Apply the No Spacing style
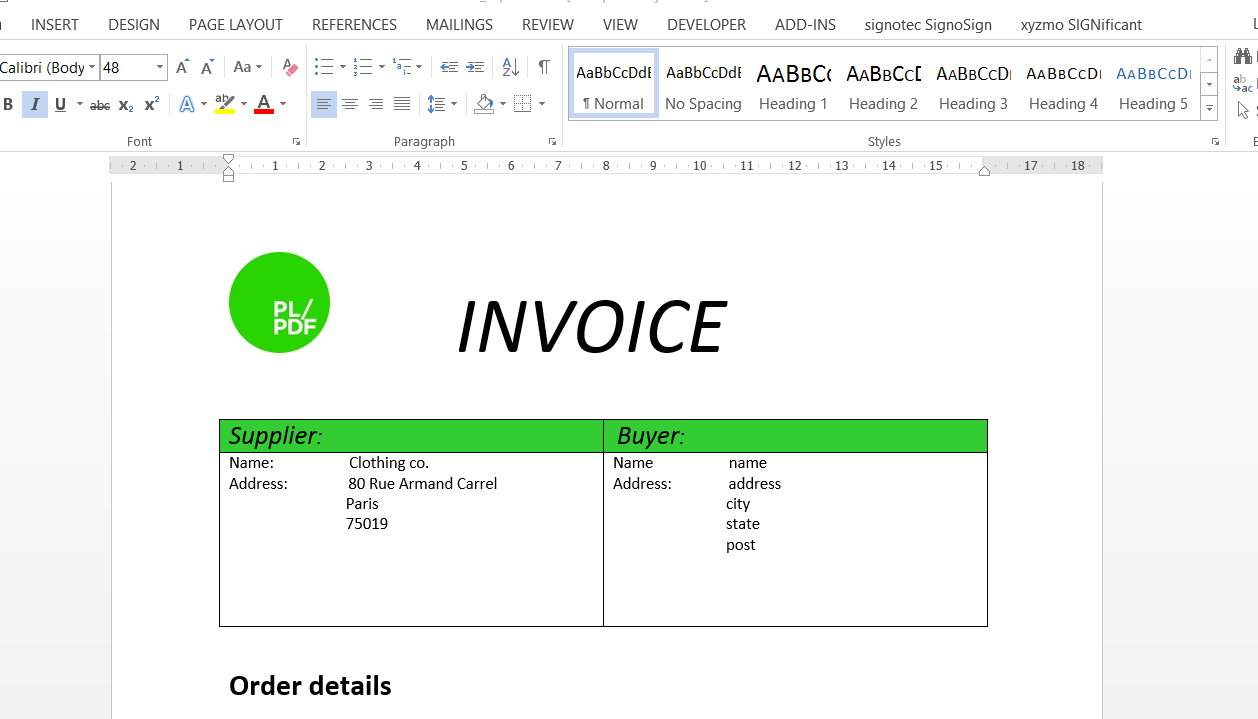 coord(703,86)
